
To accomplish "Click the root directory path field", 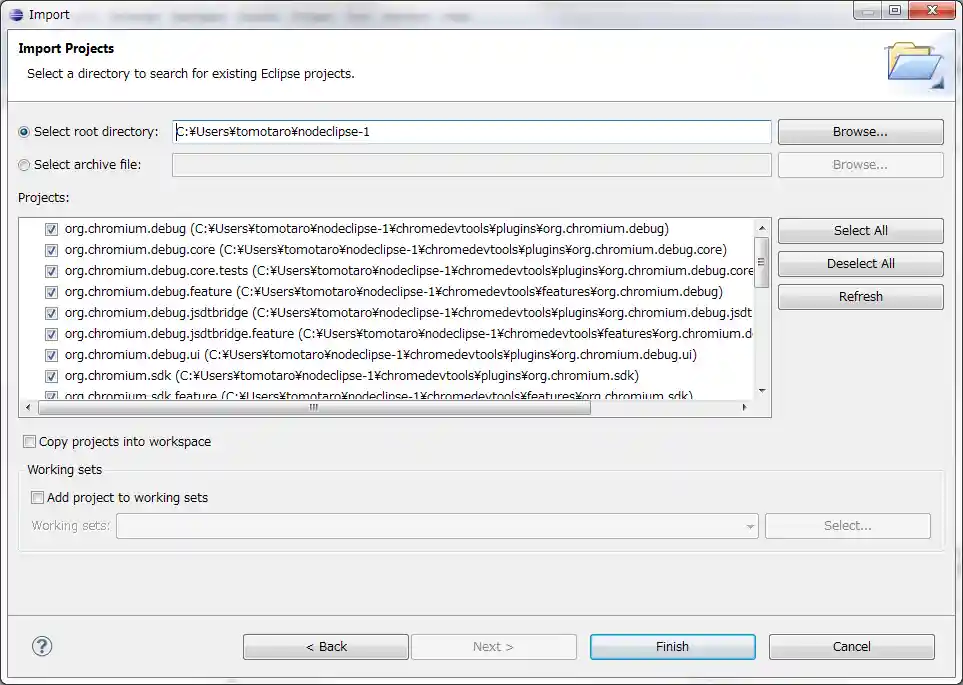I will pyautogui.click(x=470, y=131).
